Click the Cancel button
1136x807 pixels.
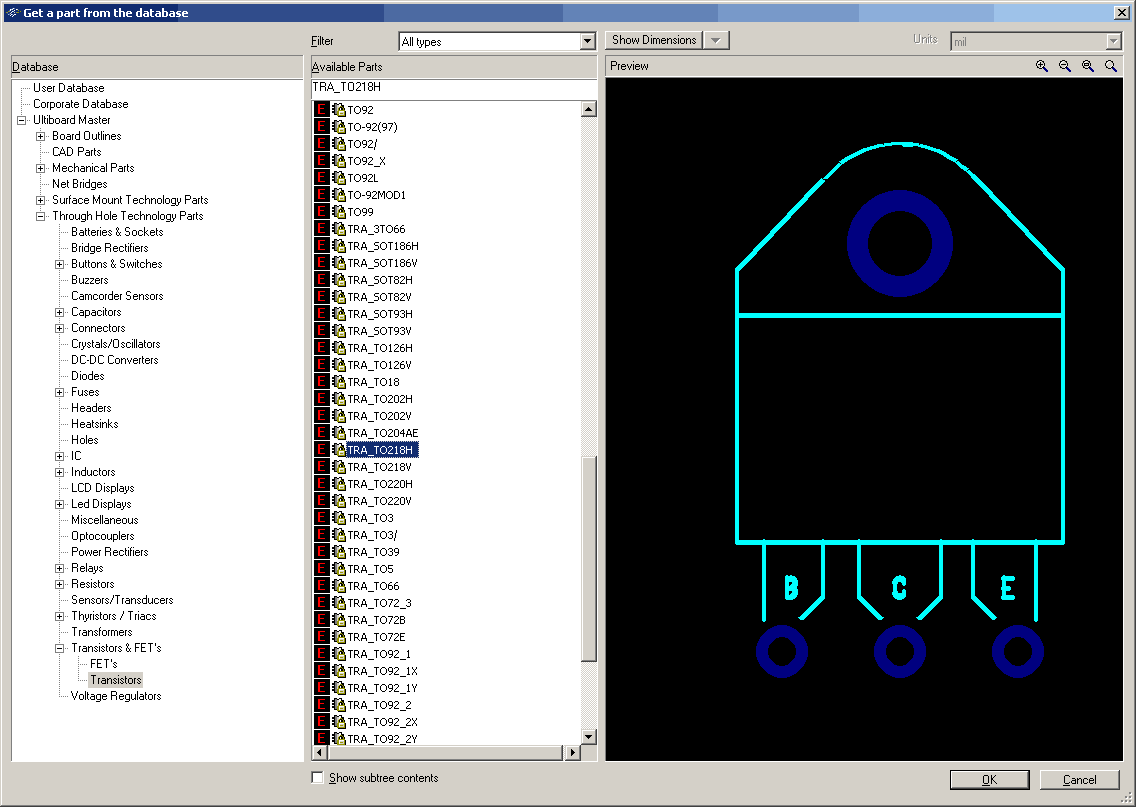1079,779
